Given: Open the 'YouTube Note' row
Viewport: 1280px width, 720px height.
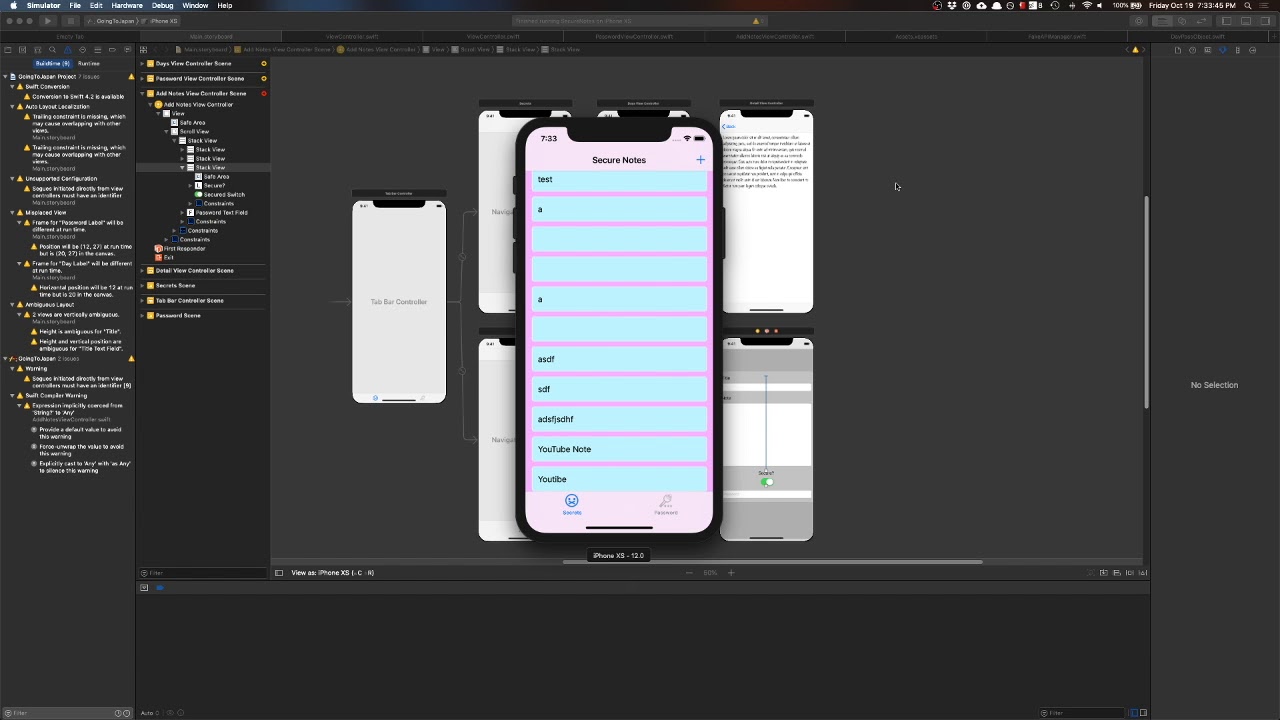Looking at the screenshot, I should (x=619, y=449).
